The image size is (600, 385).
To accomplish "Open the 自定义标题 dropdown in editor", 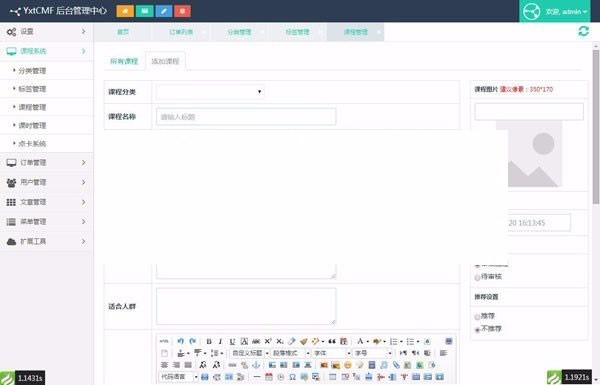I will pyautogui.click(x=250, y=353).
